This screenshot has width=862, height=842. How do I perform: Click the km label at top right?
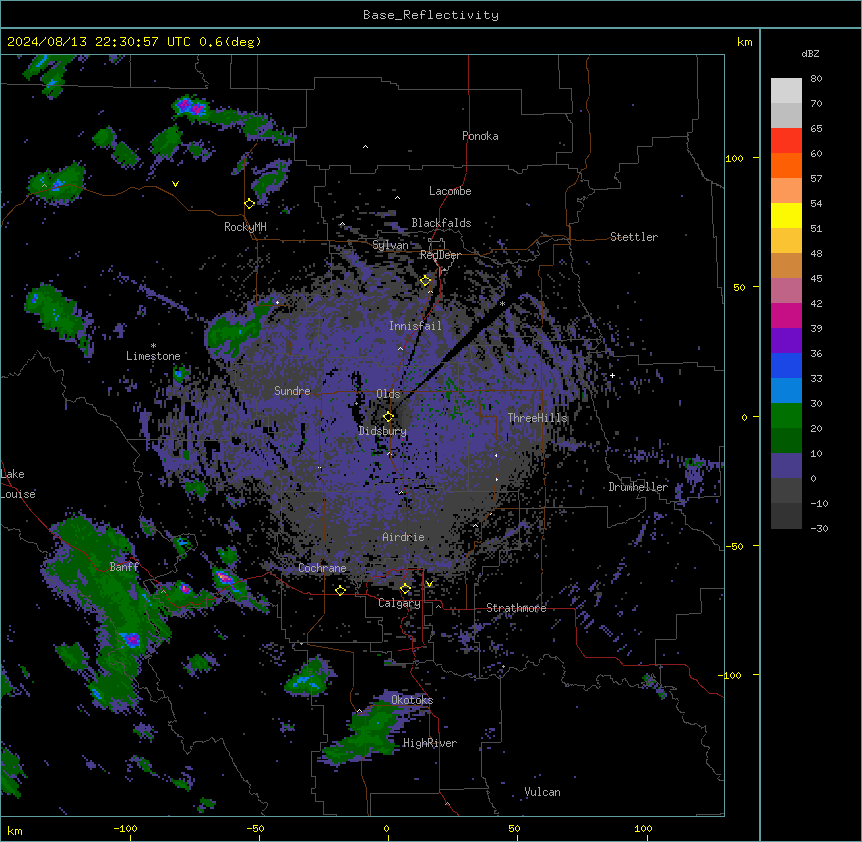(x=745, y=42)
